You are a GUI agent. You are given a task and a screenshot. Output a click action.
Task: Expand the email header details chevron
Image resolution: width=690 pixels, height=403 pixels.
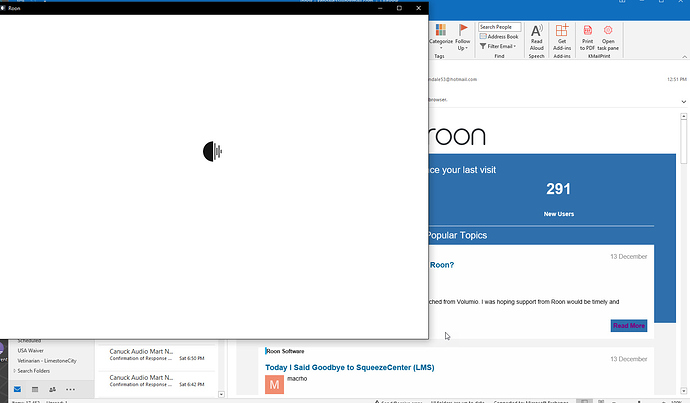tap(683, 102)
